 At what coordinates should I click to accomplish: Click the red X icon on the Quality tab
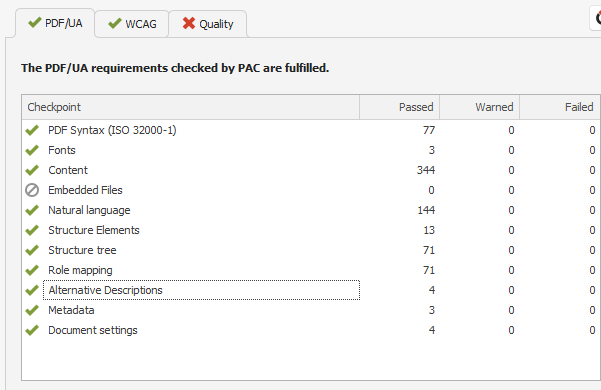(189, 23)
